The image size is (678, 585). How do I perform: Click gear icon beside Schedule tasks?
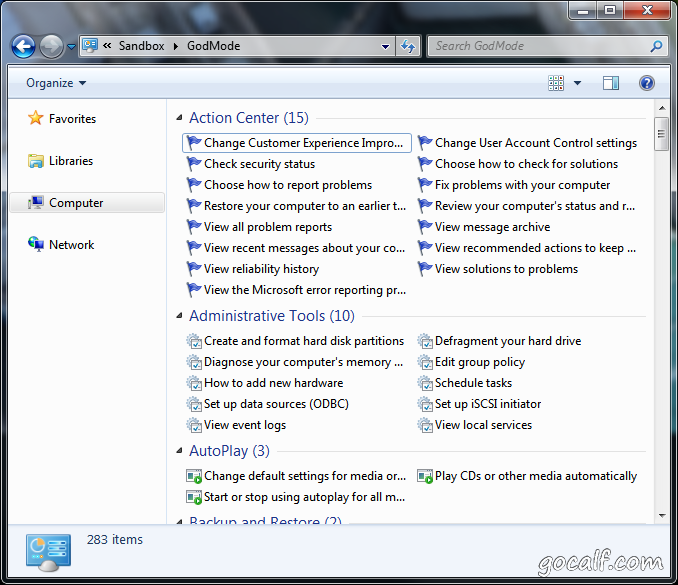coord(425,383)
